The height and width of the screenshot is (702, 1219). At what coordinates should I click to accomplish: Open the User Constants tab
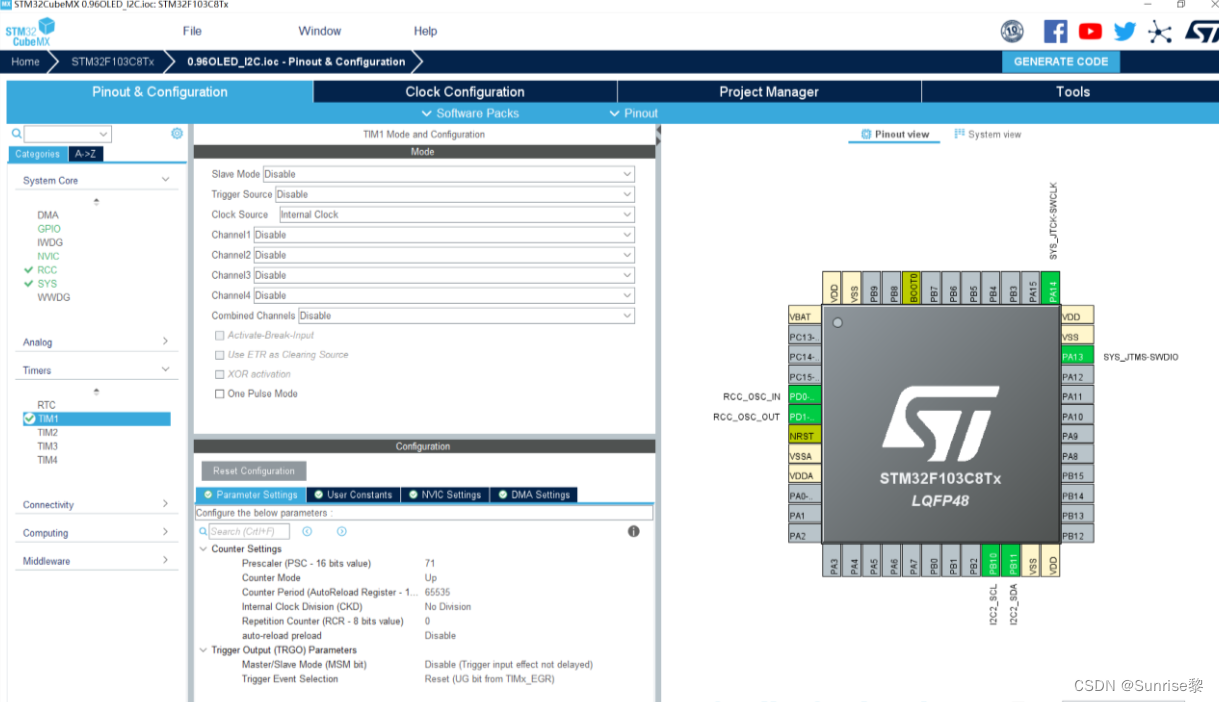click(352, 495)
